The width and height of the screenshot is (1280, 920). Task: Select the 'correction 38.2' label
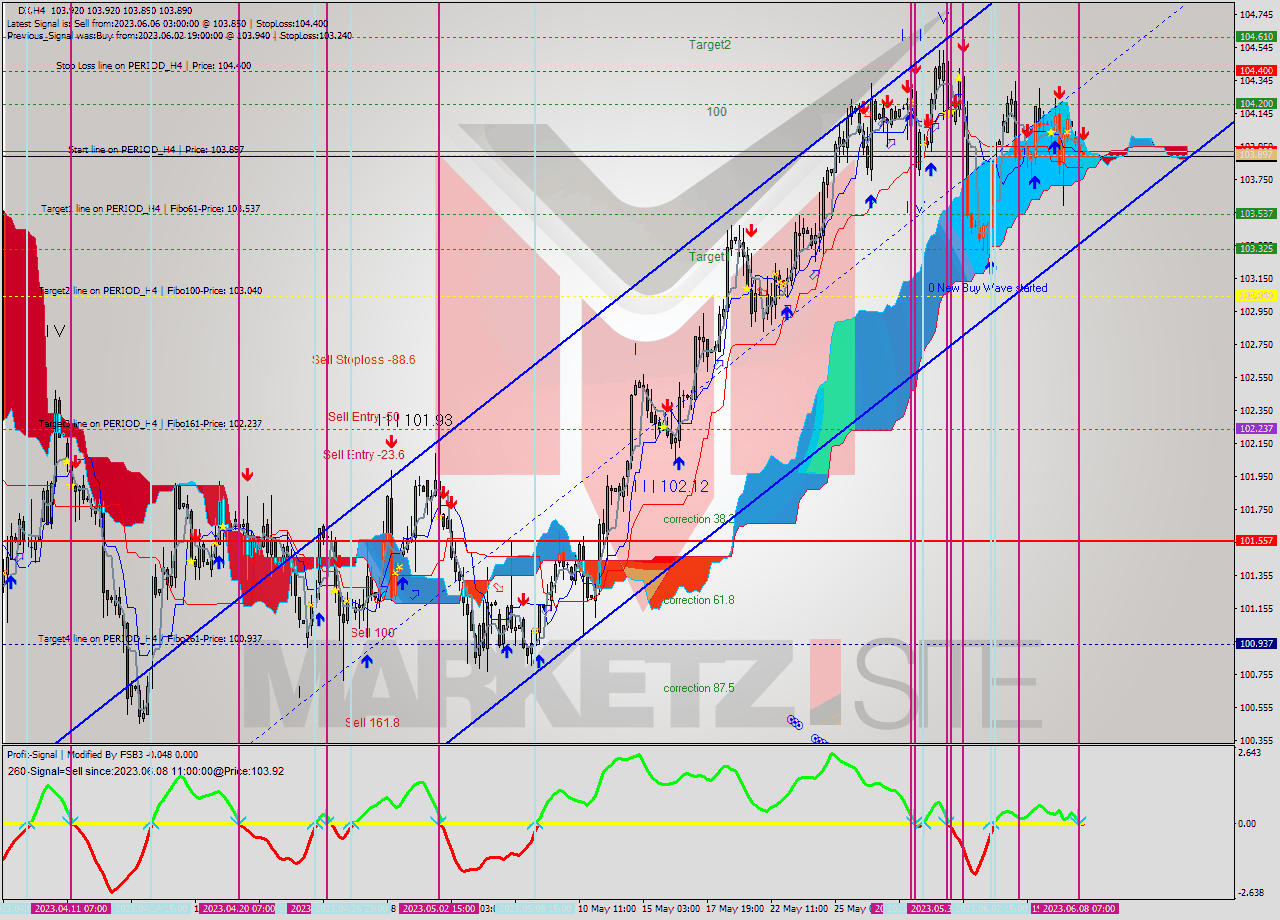click(699, 519)
